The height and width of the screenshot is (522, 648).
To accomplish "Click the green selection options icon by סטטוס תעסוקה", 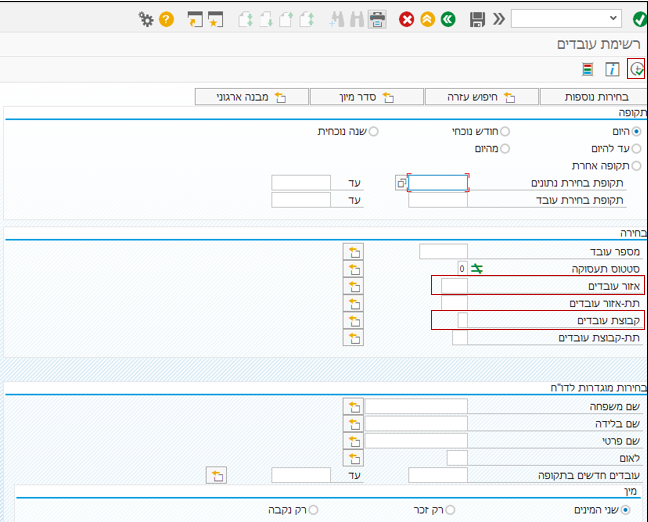I will pyautogui.click(x=476, y=269).
